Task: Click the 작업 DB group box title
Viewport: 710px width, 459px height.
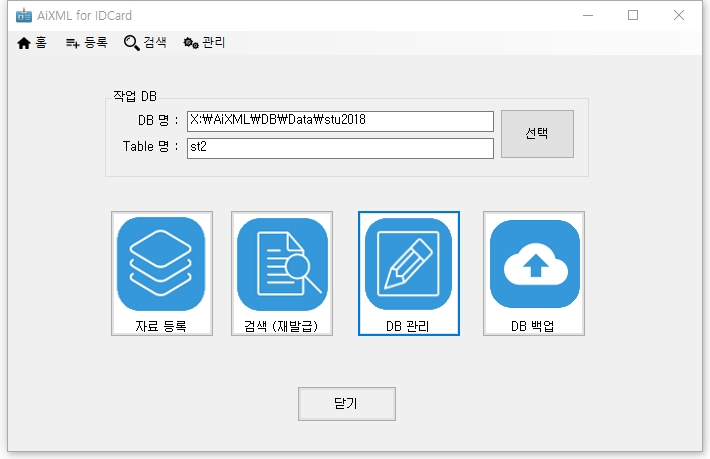Action: 135,97
